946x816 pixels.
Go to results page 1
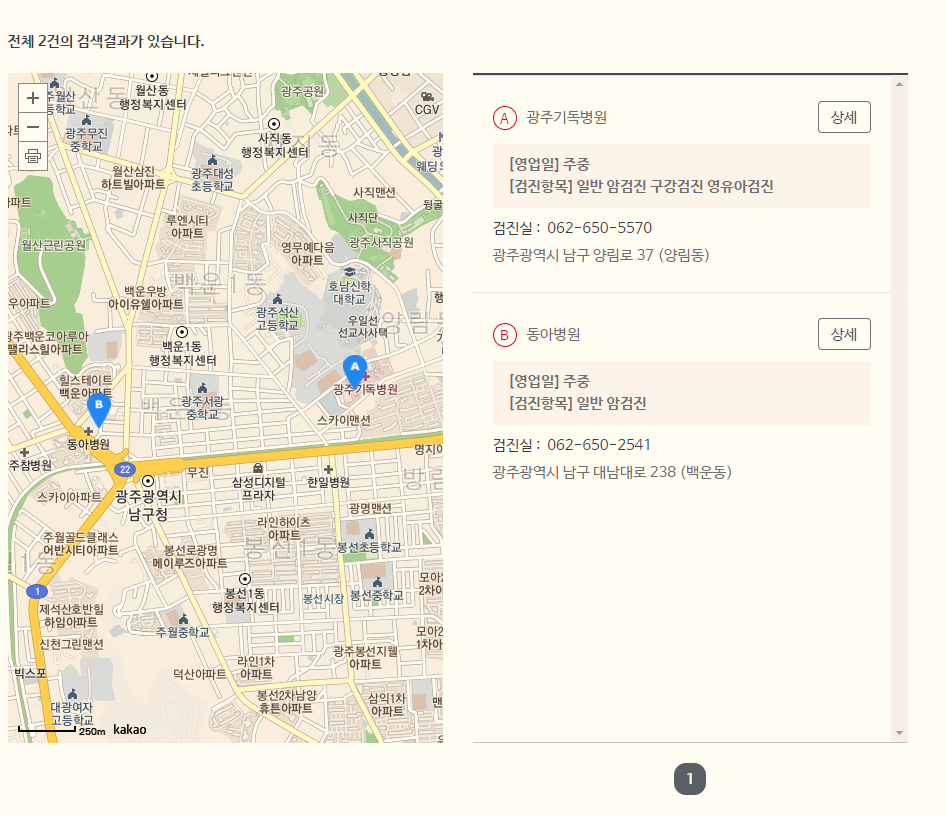tap(690, 779)
